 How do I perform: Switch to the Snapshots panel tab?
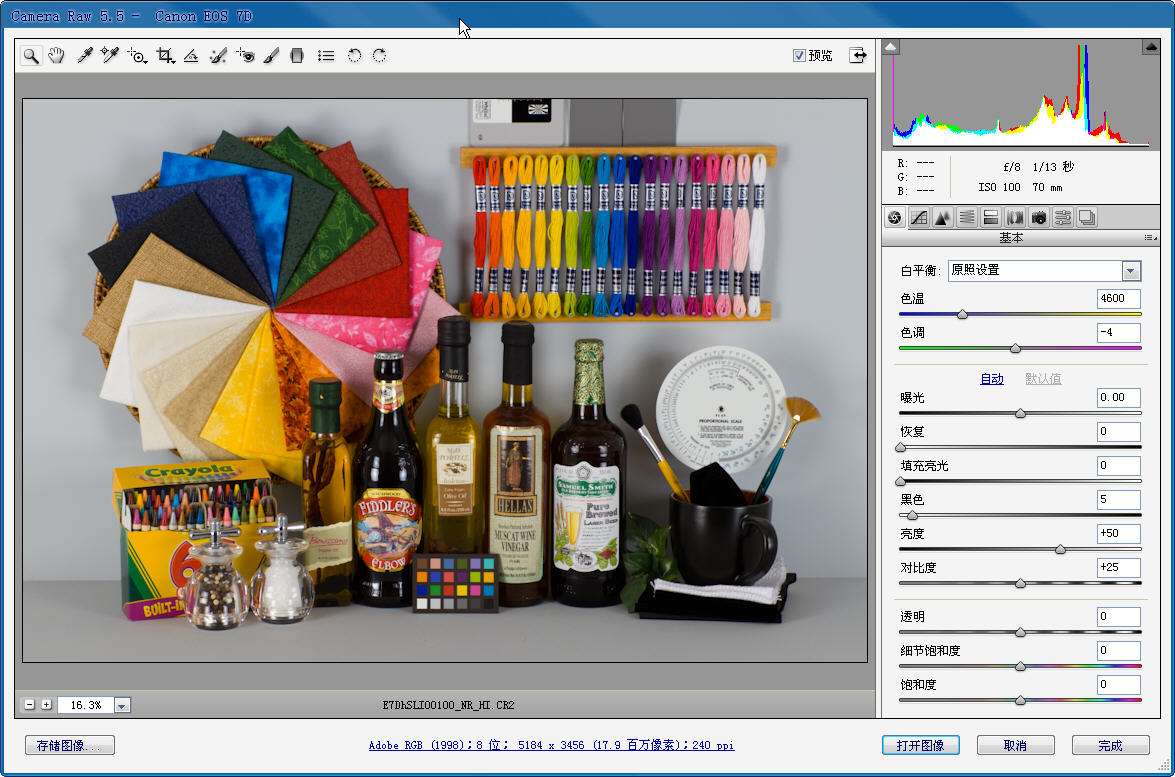click(x=1087, y=217)
